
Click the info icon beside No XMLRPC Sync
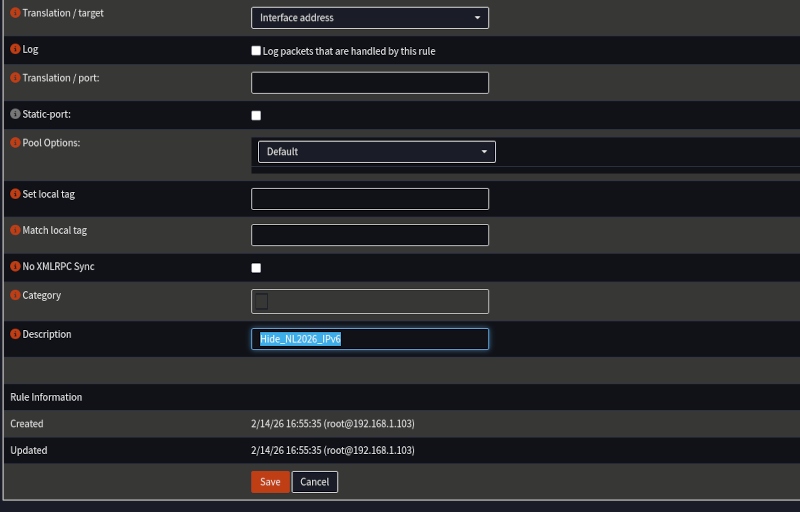coord(15,267)
